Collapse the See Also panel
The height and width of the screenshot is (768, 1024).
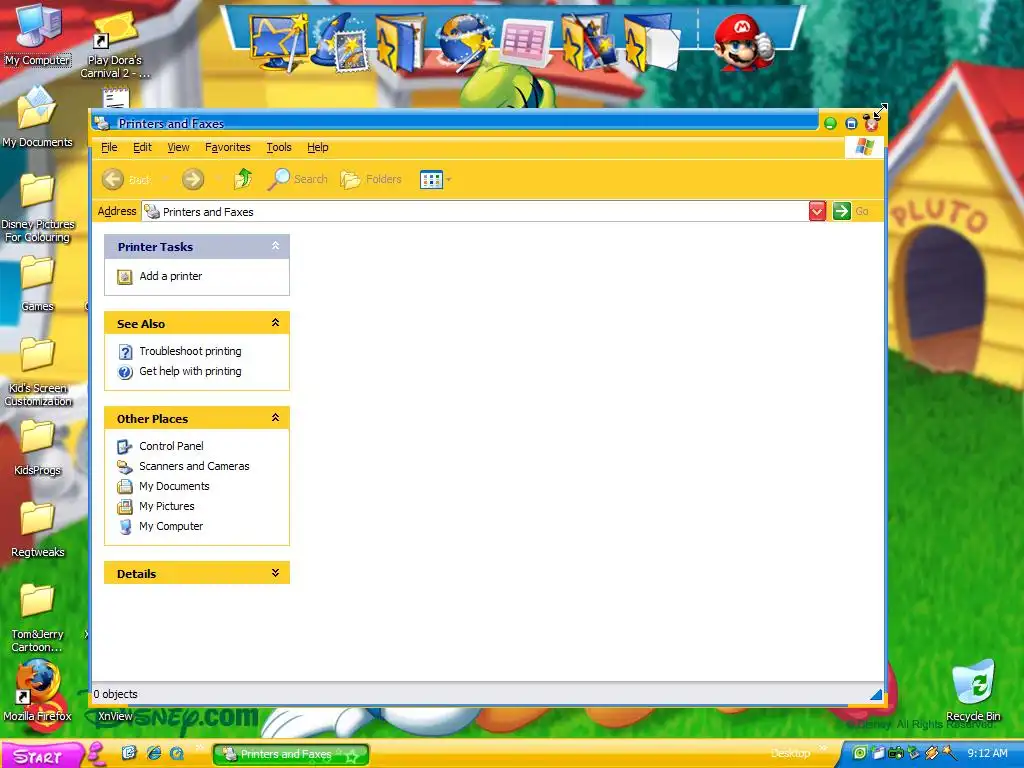(275, 323)
